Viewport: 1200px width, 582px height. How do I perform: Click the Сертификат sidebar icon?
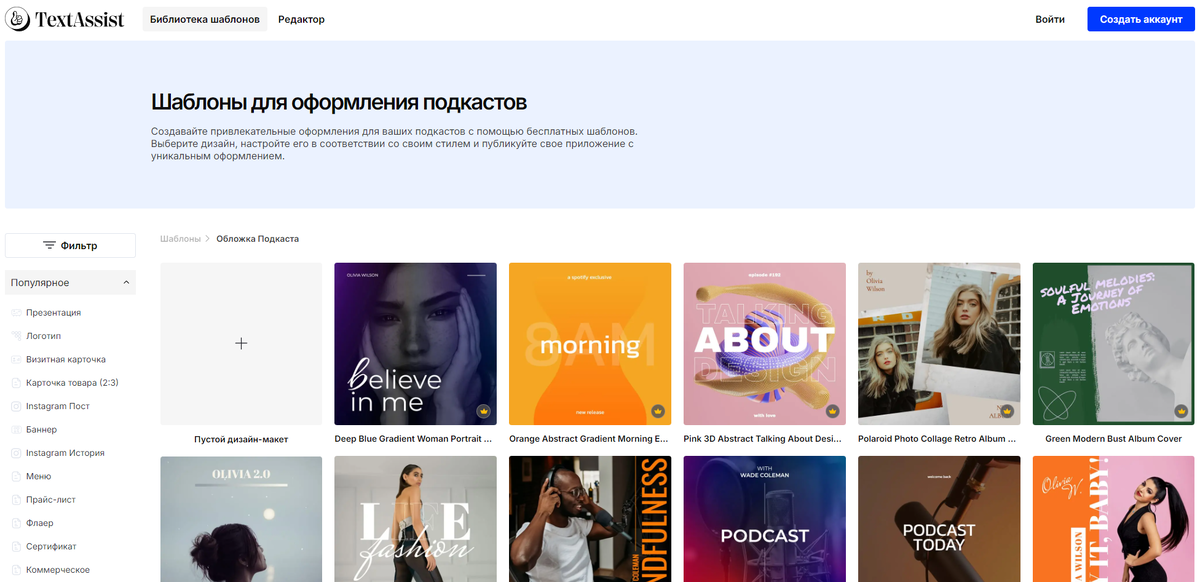pos(14,545)
